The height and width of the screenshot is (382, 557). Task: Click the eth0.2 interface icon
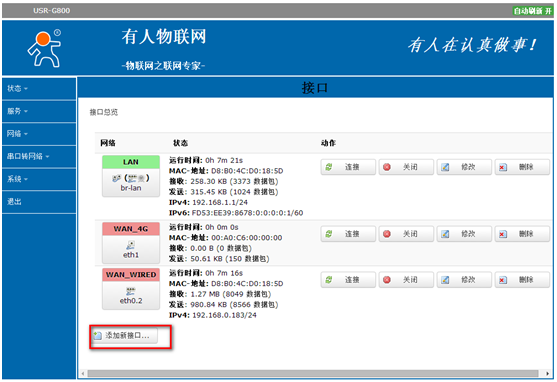pos(131,291)
